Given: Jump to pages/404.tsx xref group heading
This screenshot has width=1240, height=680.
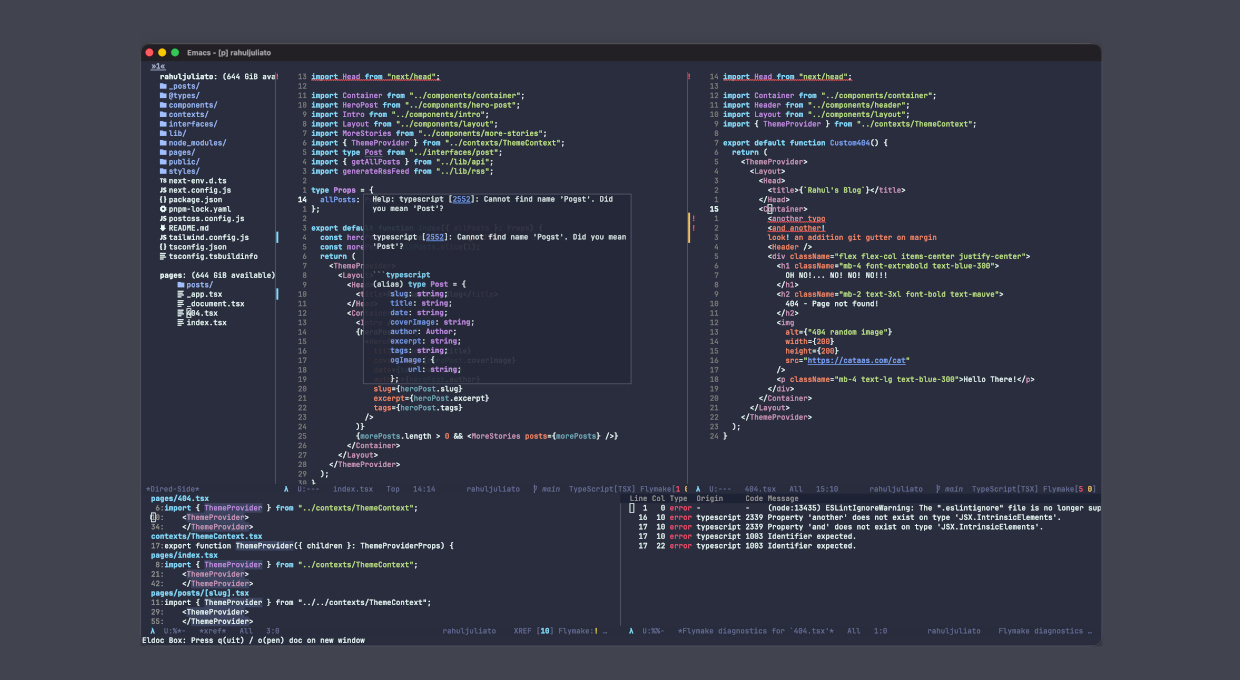Looking at the screenshot, I should coord(180,498).
